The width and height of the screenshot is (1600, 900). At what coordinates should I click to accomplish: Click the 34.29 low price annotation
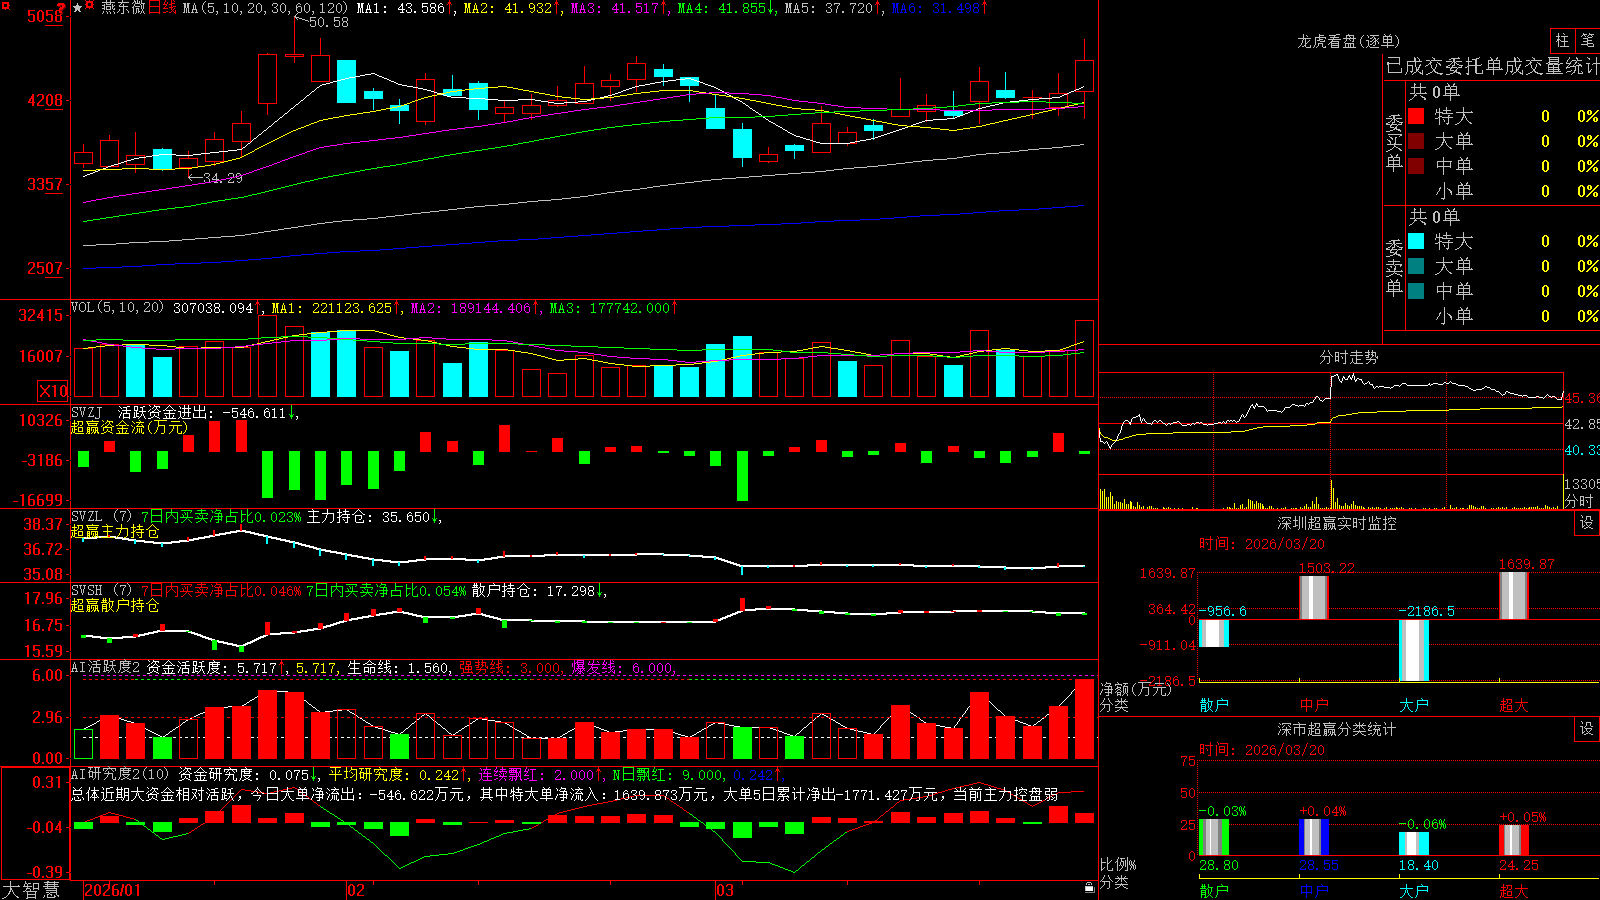click(x=222, y=178)
